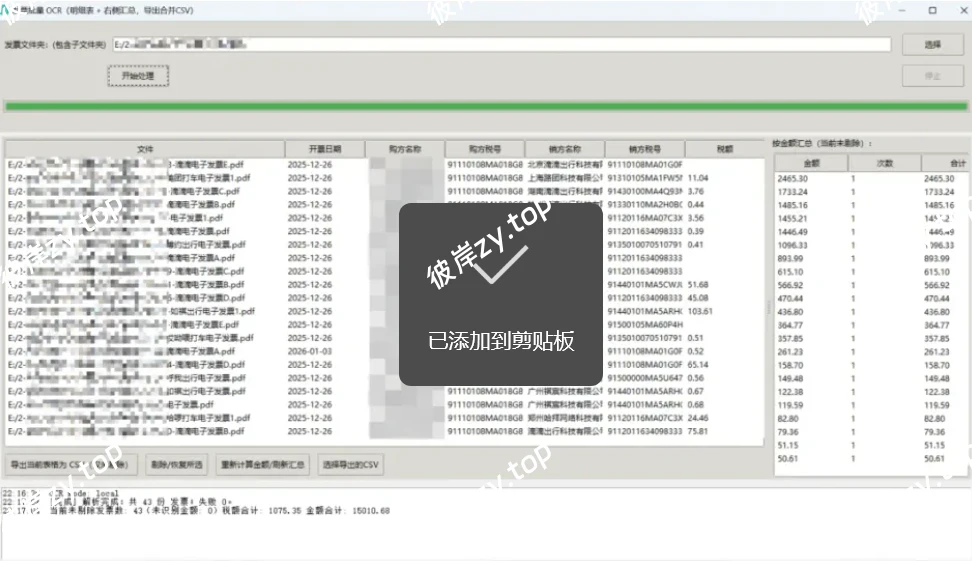Click the 选择导出的CSV button
Screen dimensions: 972x561
pos(350,465)
